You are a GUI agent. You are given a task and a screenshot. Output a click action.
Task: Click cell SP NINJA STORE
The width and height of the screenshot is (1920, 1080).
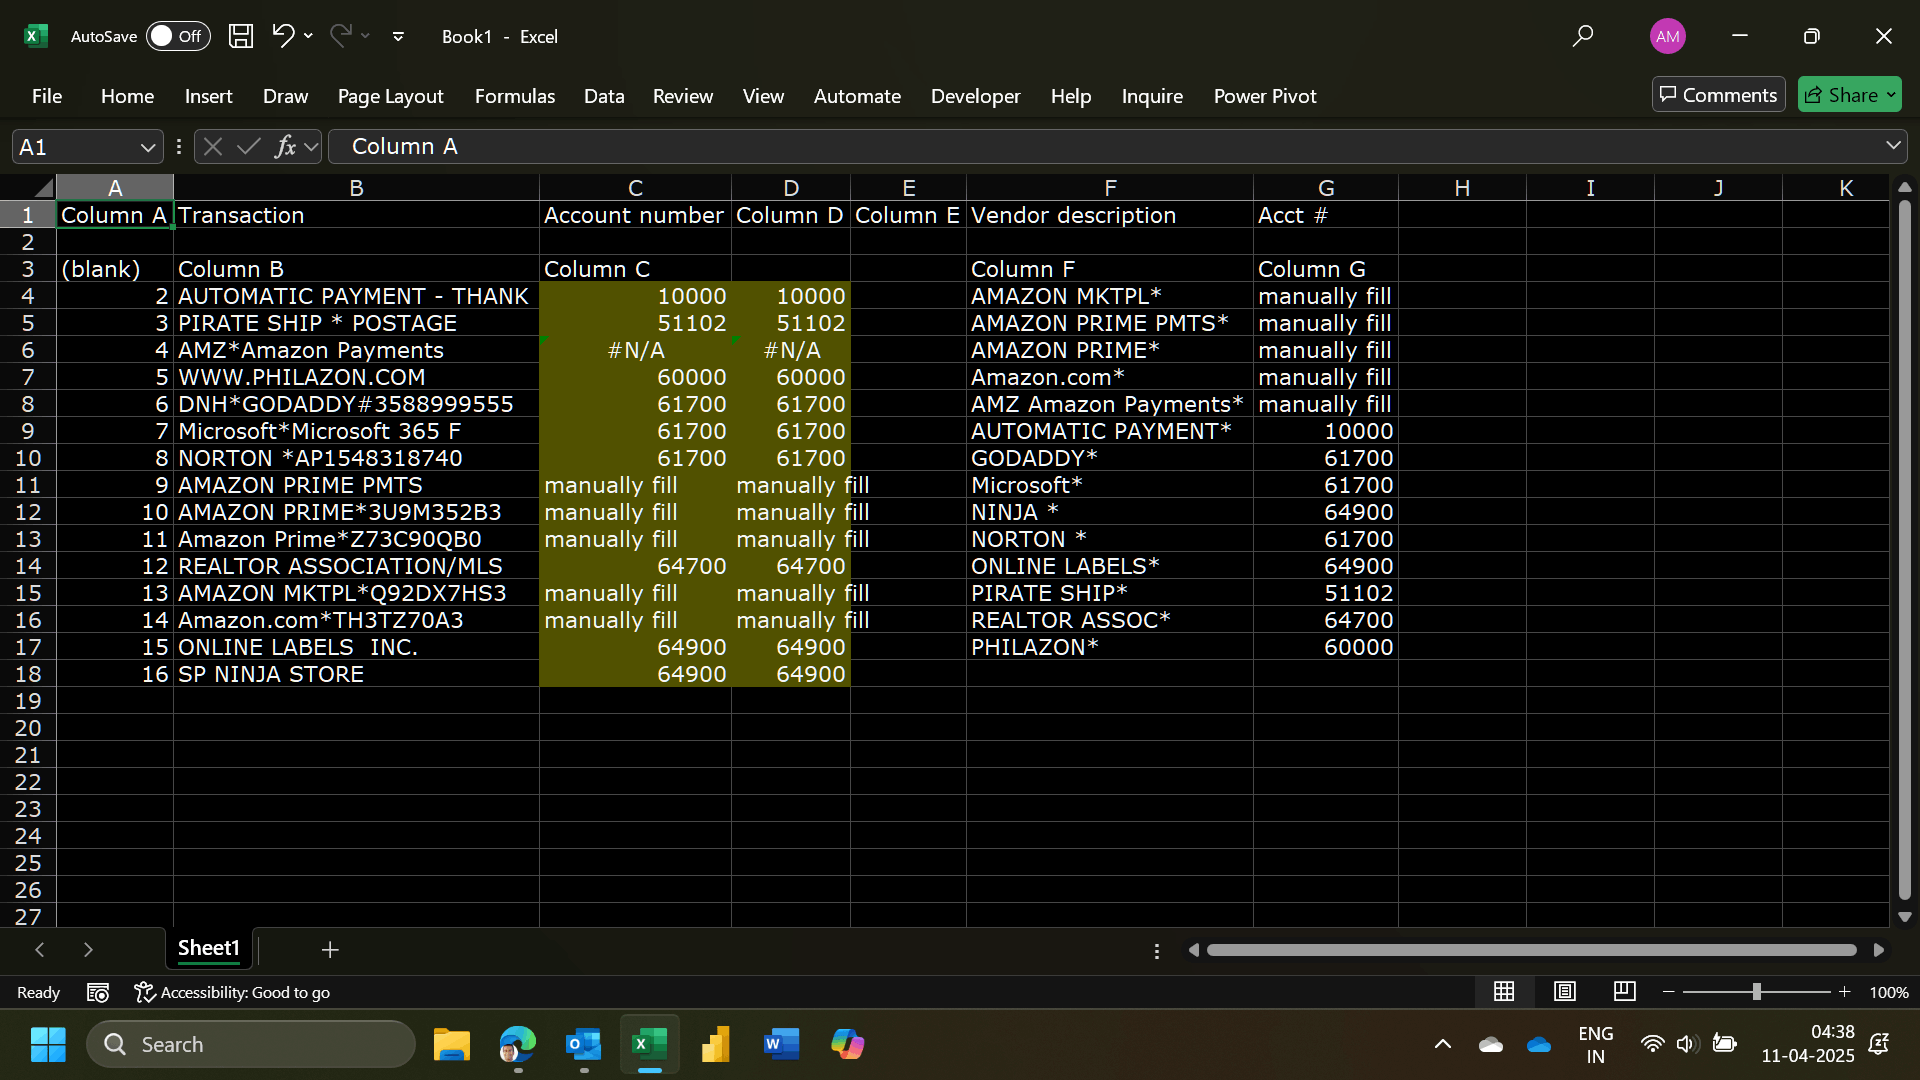coord(356,674)
